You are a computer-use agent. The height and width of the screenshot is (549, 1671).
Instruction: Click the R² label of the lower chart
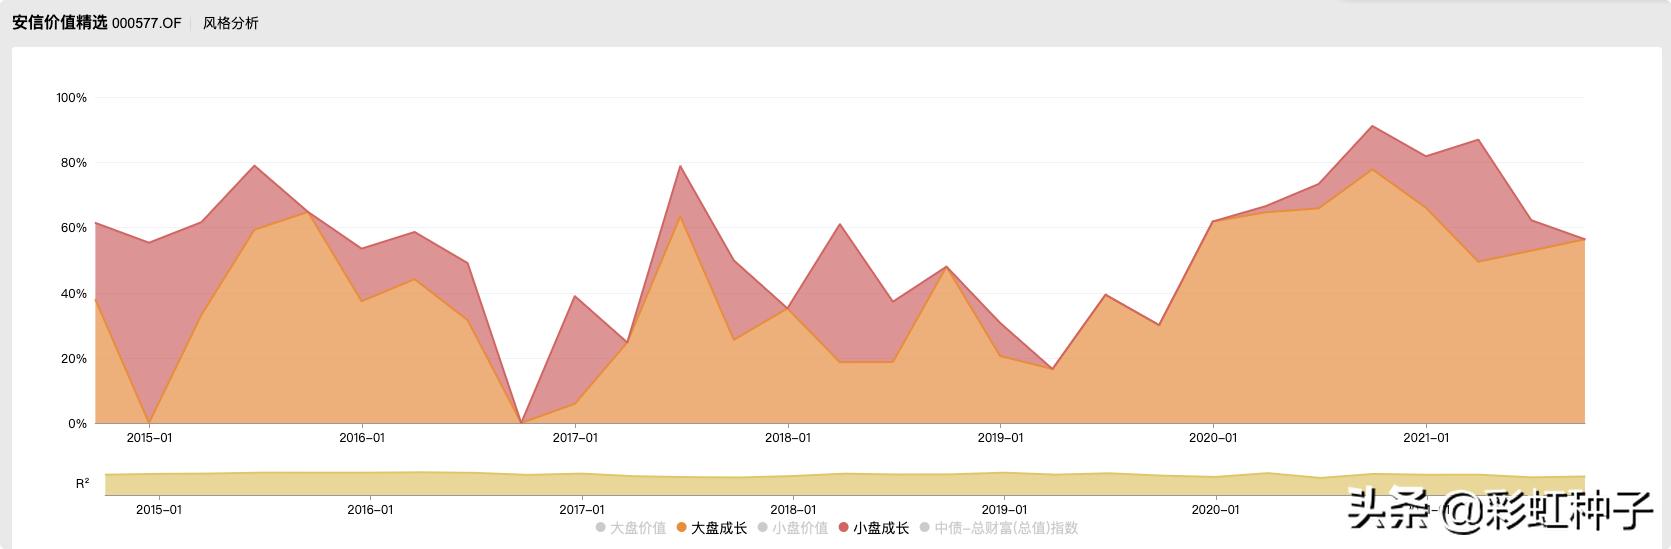coord(82,484)
